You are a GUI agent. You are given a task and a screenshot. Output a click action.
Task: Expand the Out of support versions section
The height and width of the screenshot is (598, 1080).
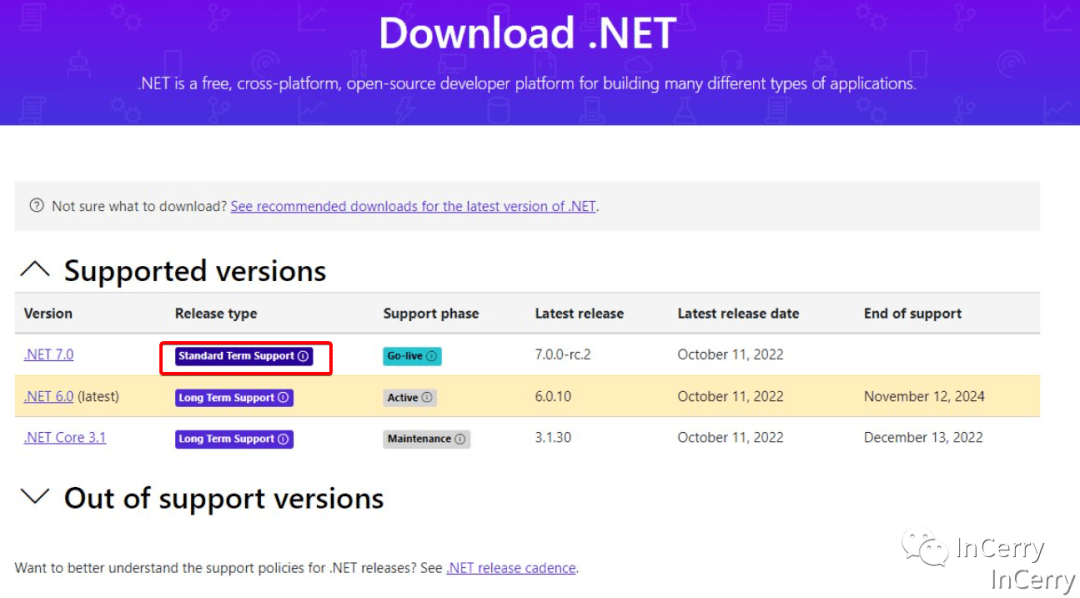tap(35, 497)
